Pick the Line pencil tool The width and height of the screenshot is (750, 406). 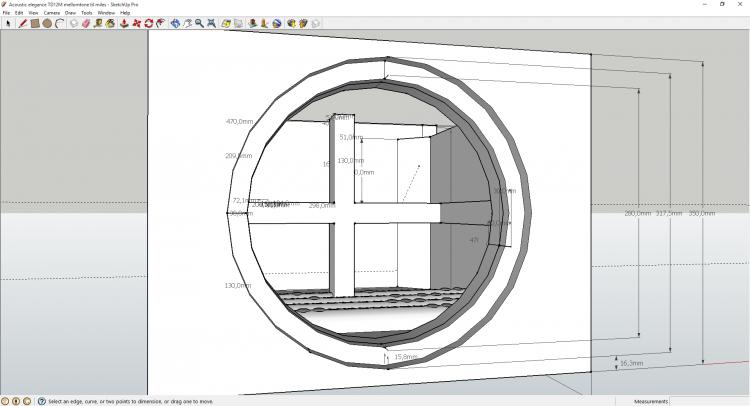tap(23, 22)
